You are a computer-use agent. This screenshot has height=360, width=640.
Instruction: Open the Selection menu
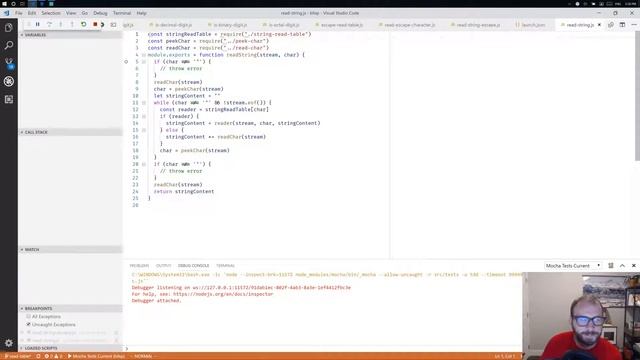pyautogui.click(x=51, y=13)
